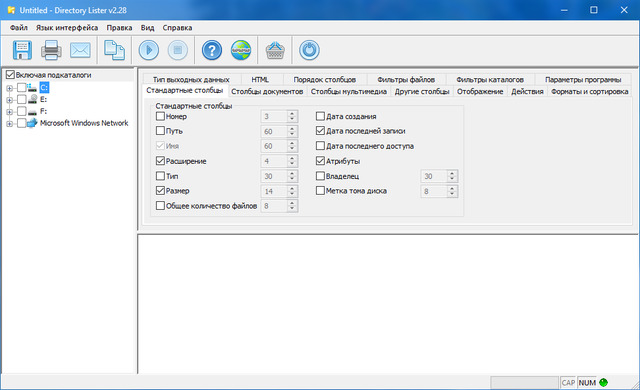640x390 pixels.
Task: Enable the Путь column checkbox
Action: click(x=160, y=131)
